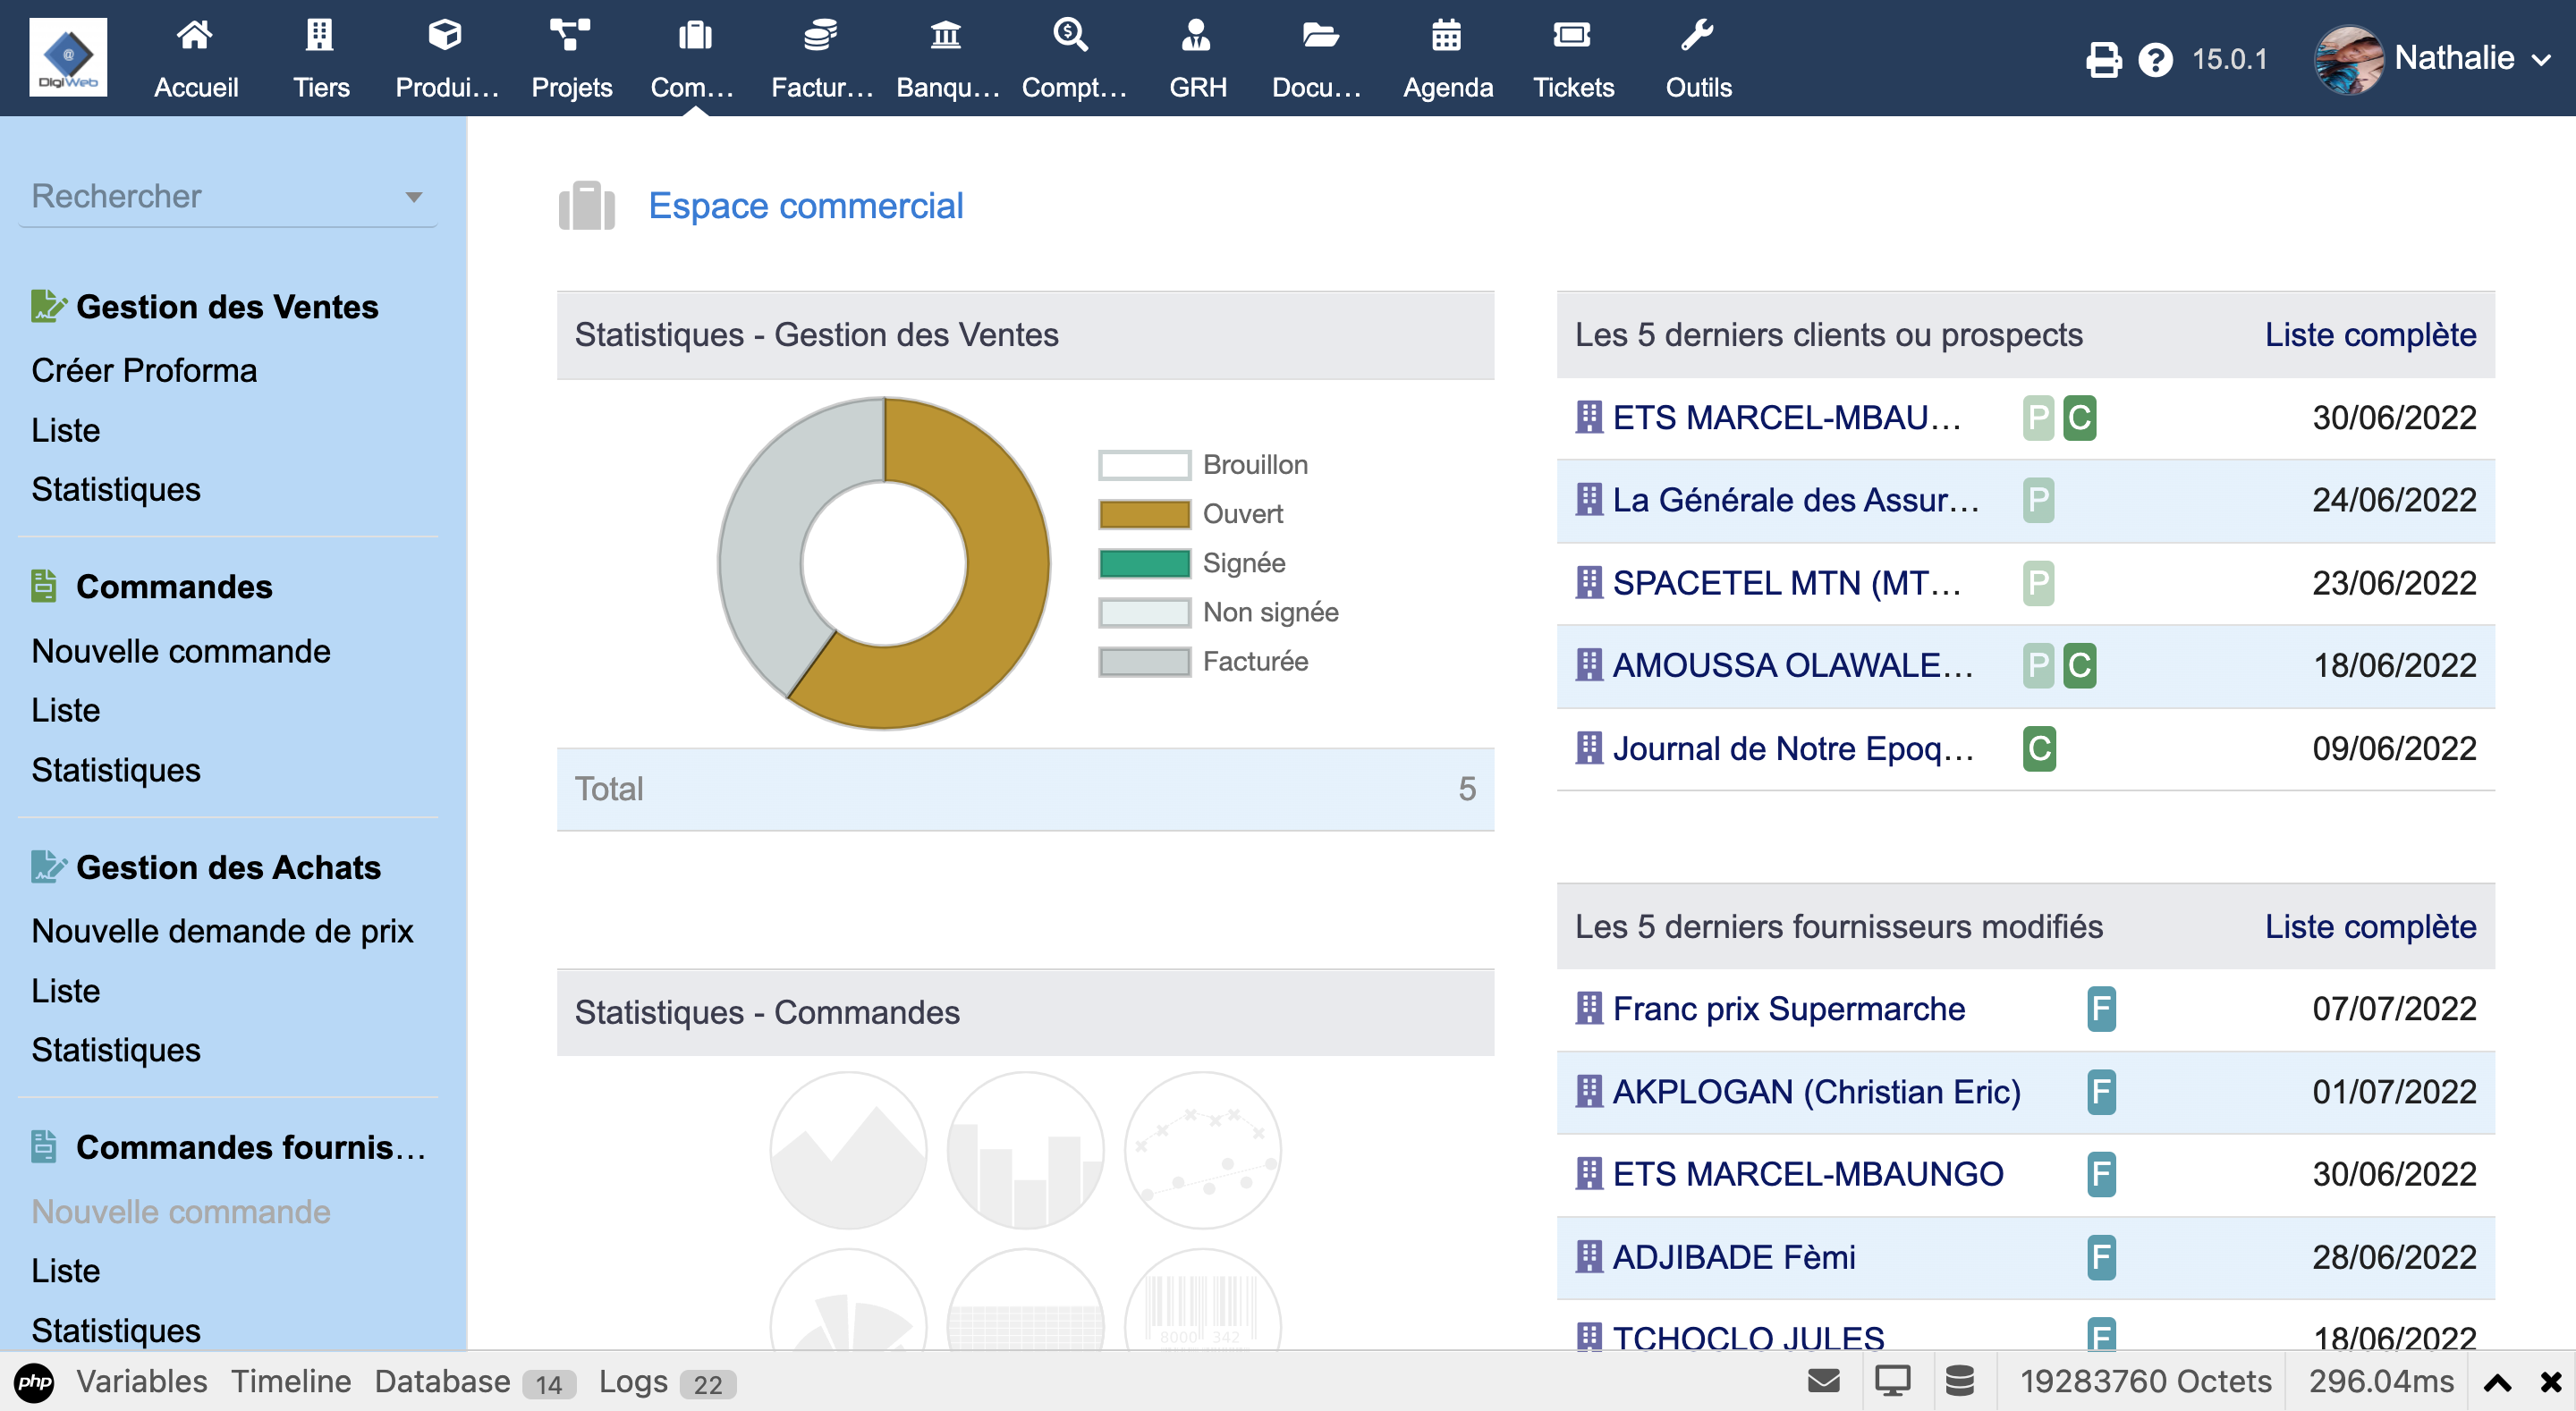The width and height of the screenshot is (2576, 1411).
Task: Click the mail icon in debug bar
Action: (x=1823, y=1381)
